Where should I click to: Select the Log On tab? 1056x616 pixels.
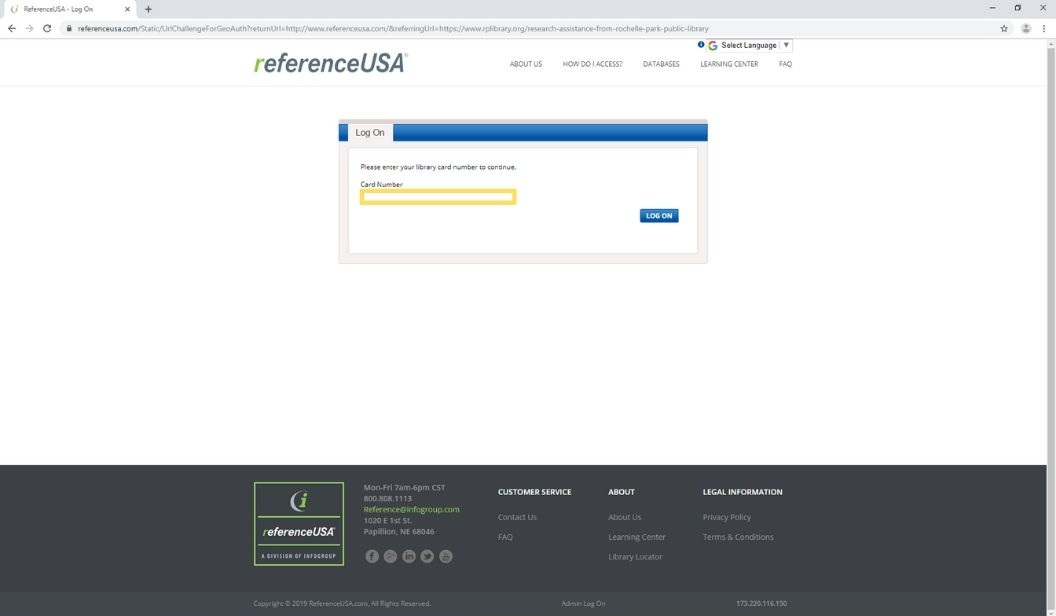[x=370, y=133]
